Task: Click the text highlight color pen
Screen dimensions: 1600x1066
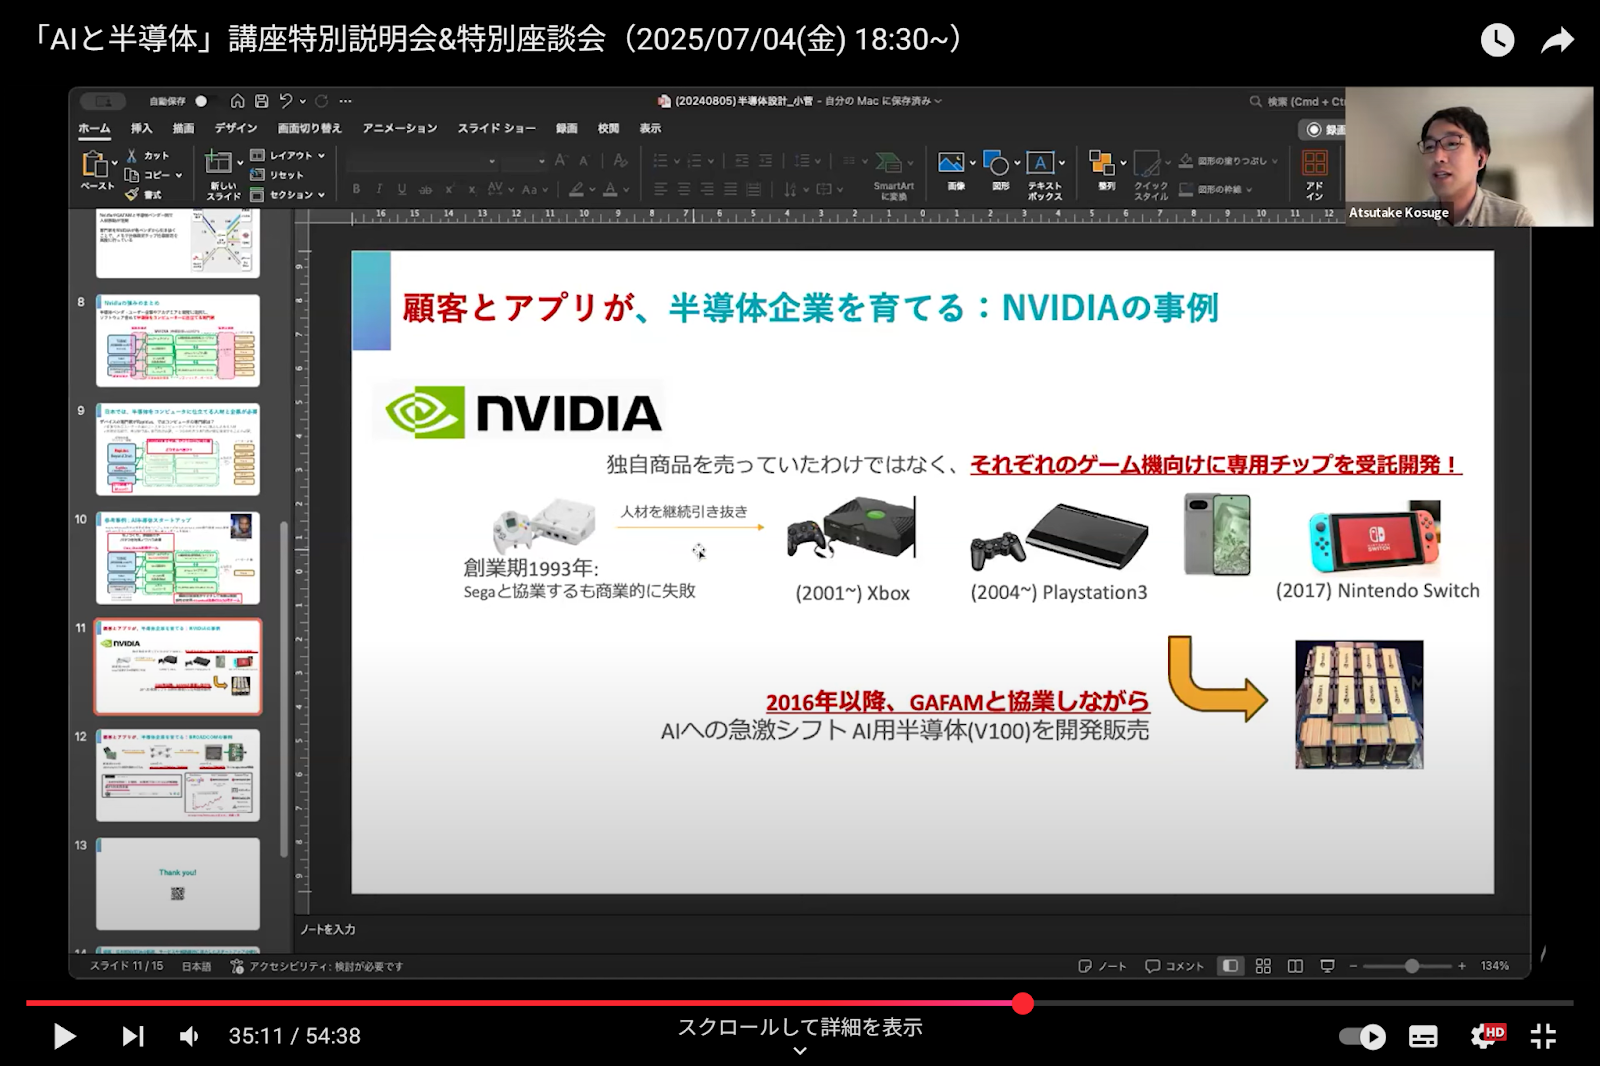Action: coord(576,189)
